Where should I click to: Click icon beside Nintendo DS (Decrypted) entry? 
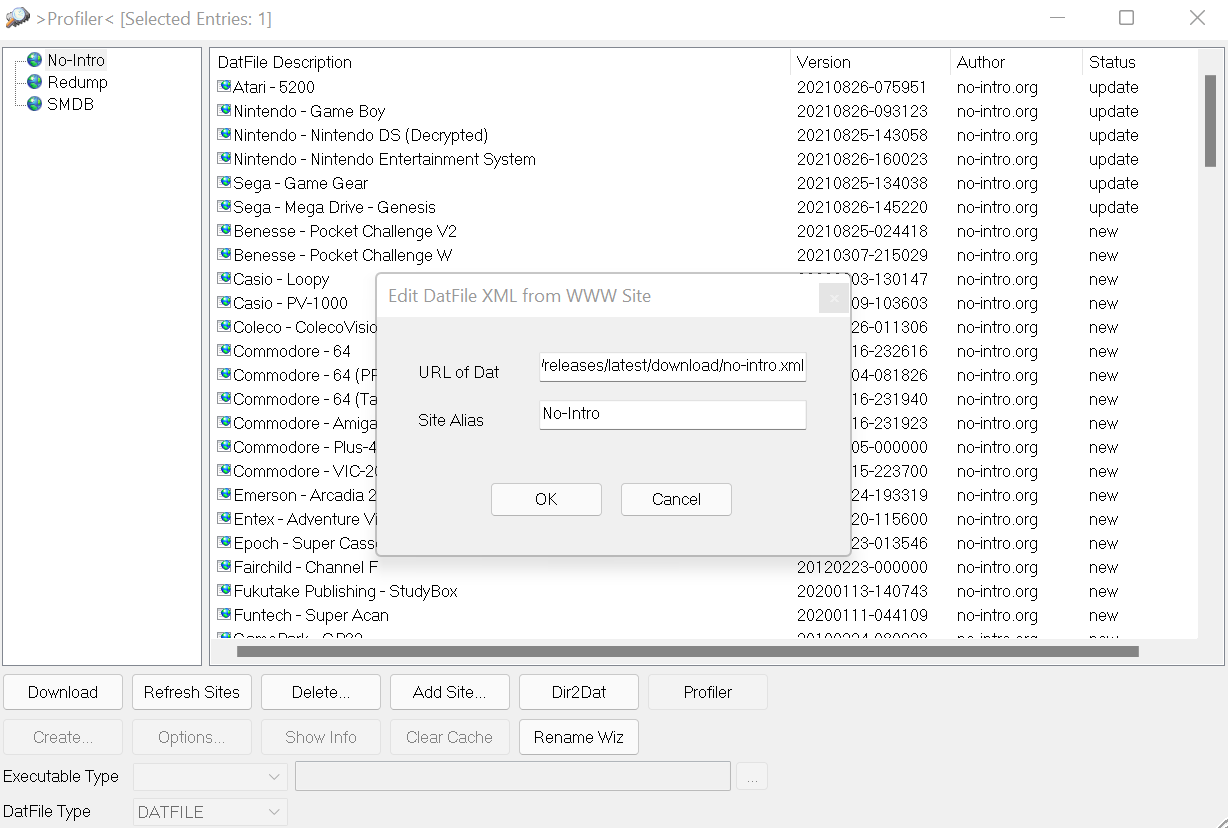coord(225,134)
